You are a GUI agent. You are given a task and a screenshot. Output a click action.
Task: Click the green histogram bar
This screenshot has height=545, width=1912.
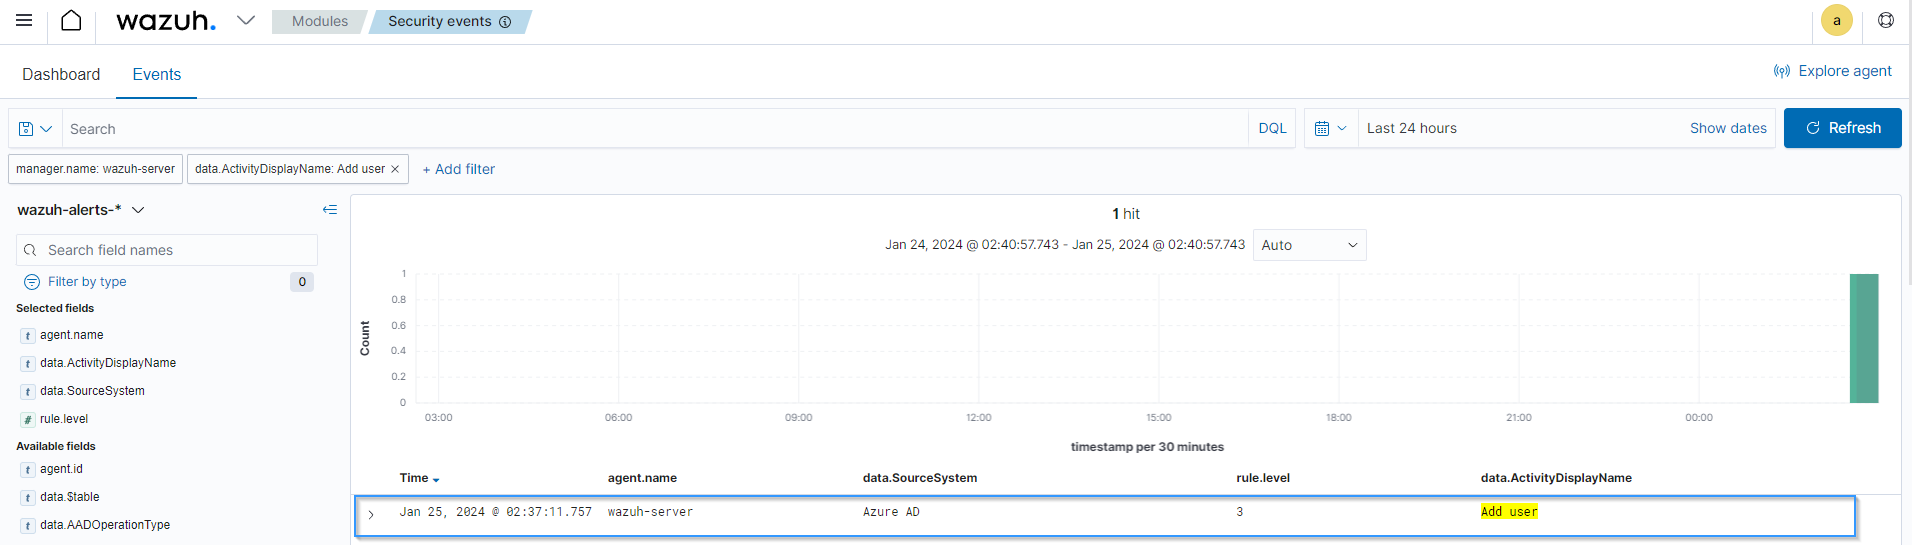[1863, 339]
